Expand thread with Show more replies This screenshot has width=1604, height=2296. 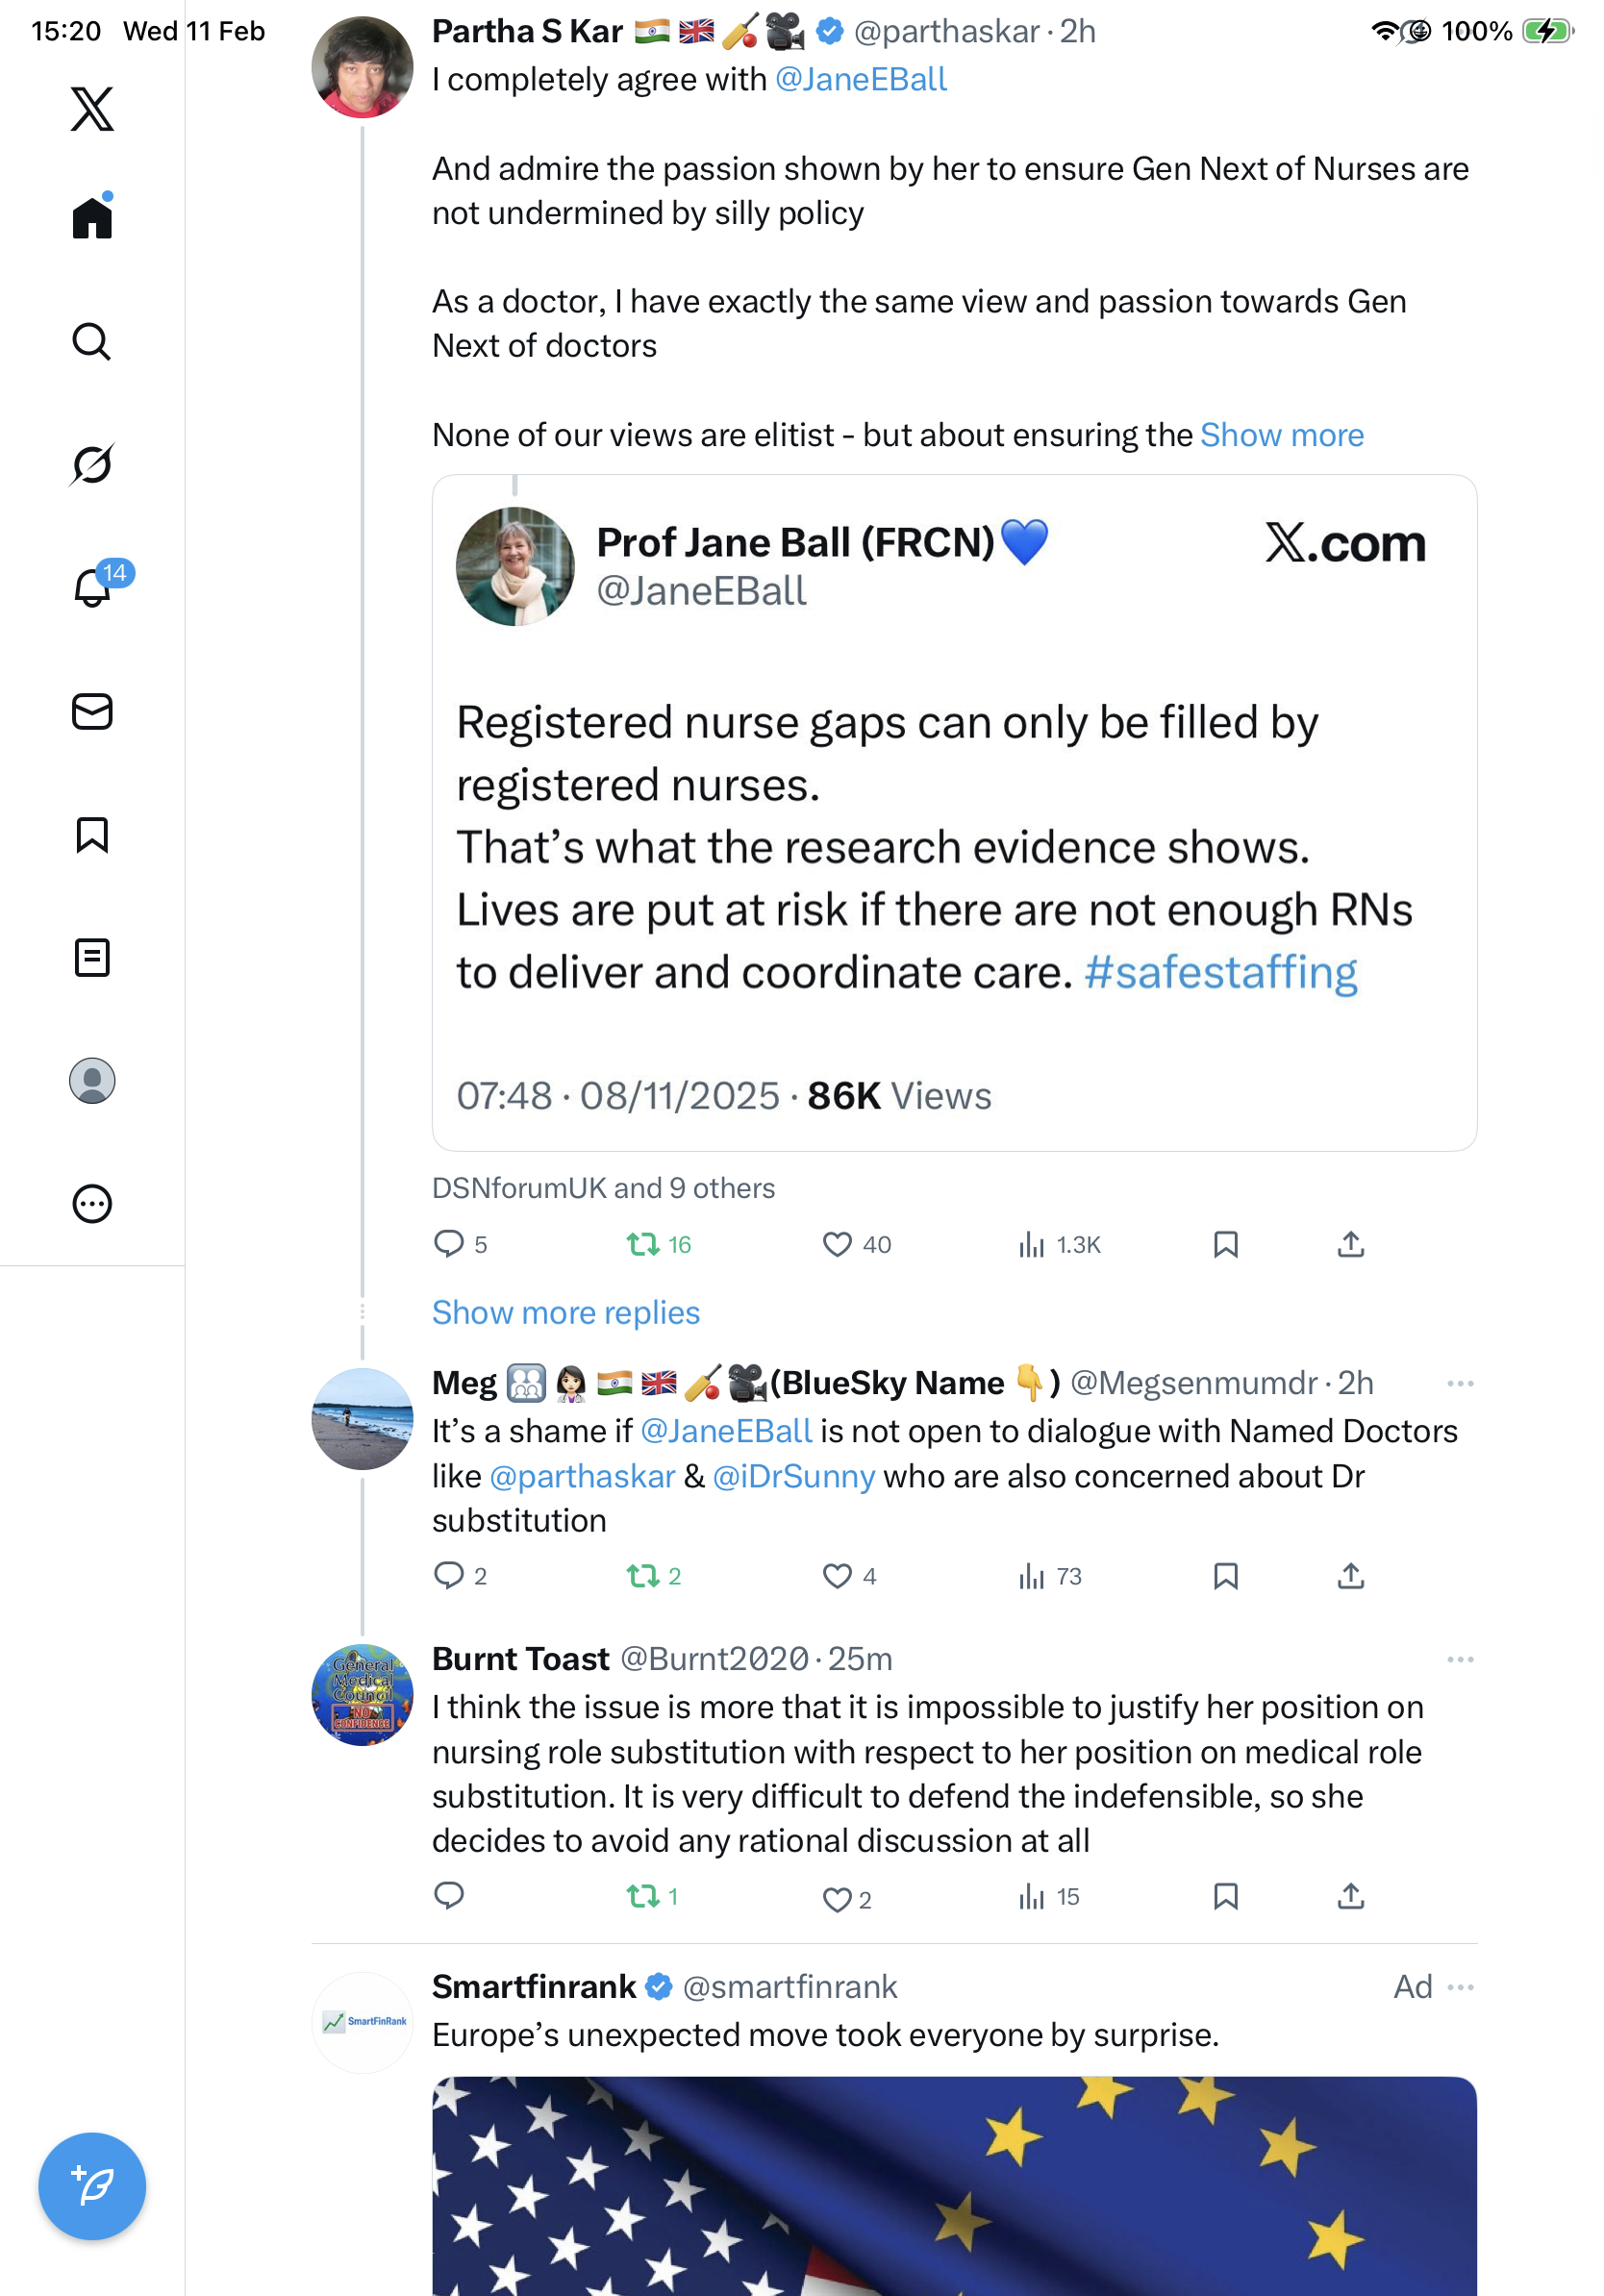pyautogui.click(x=566, y=1312)
